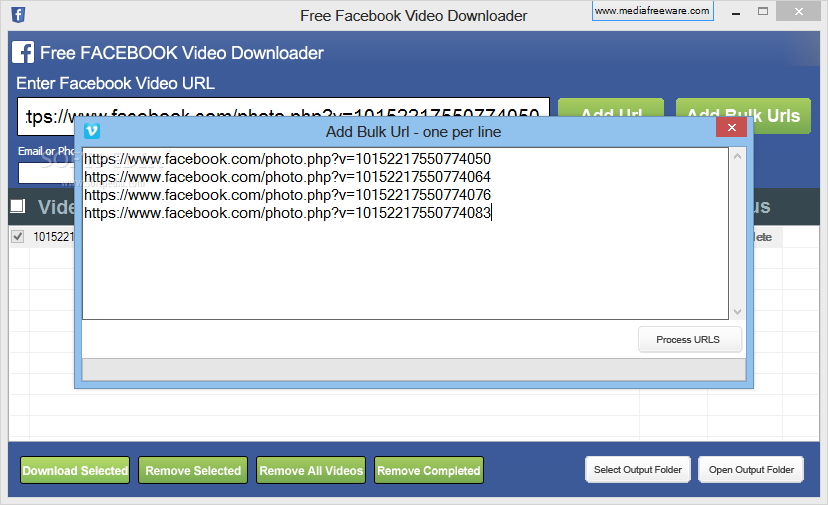Click the Remove All Videos button
This screenshot has height=505, width=828.
311,470
